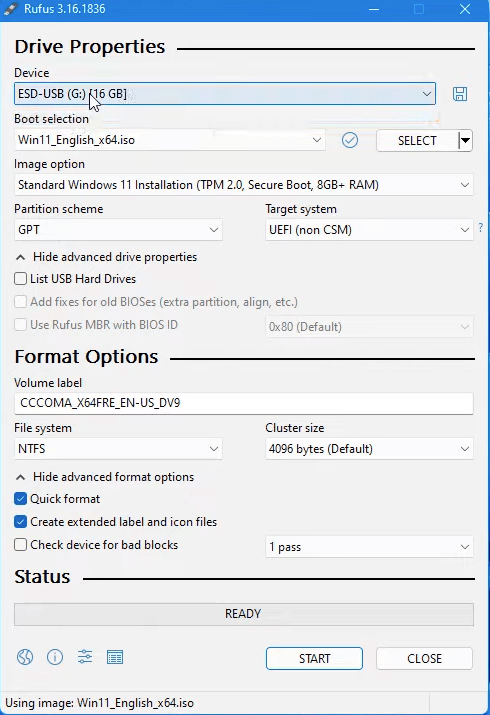Image resolution: width=490 pixels, height=715 pixels.
Task: Click the target system help question mark
Action: 480,228
